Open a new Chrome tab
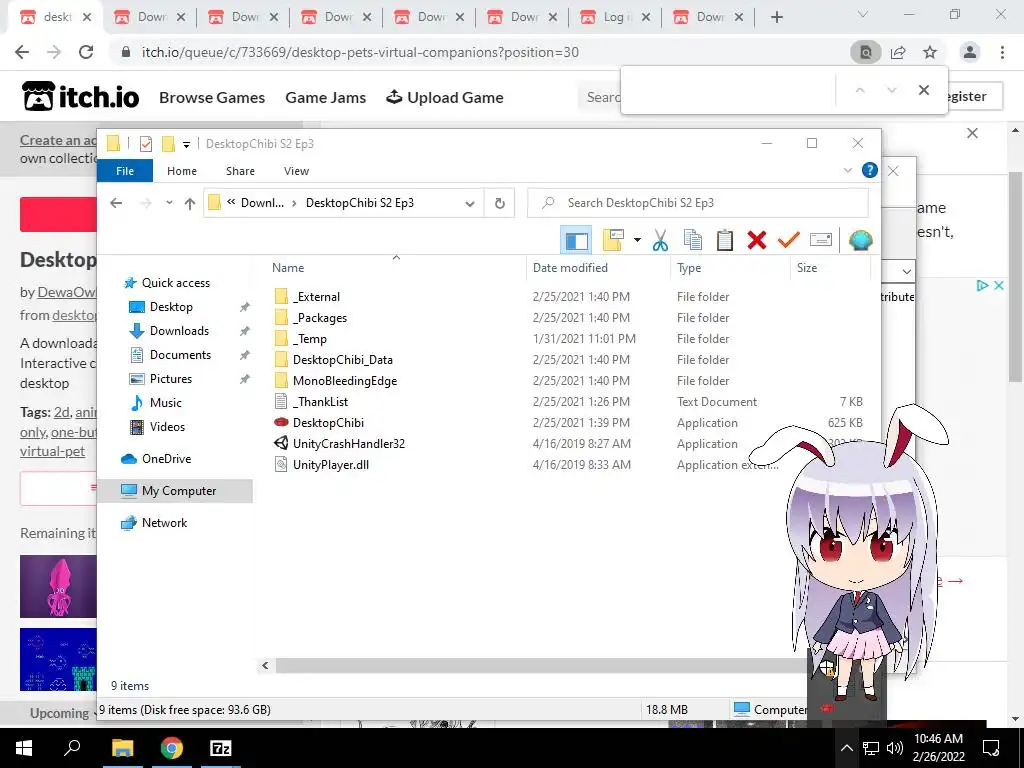This screenshot has width=1024, height=768. pos(776,17)
